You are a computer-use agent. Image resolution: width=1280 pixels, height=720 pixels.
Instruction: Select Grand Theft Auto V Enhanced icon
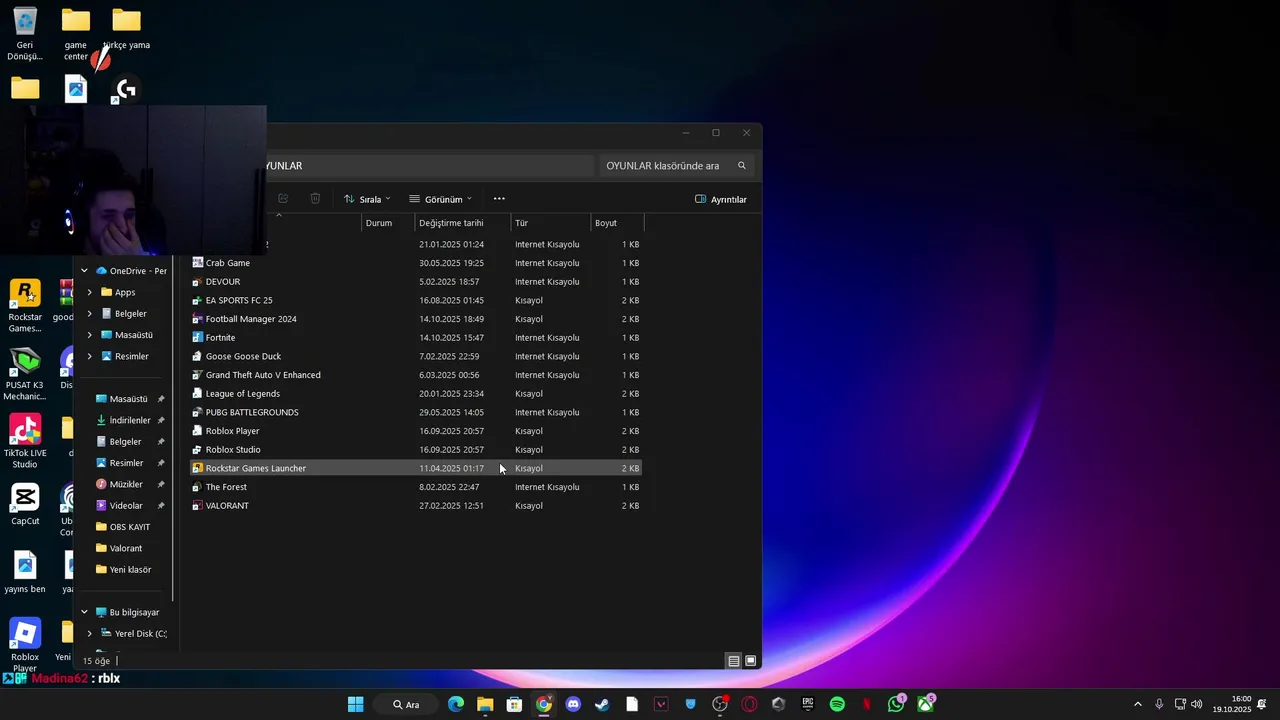(198, 375)
